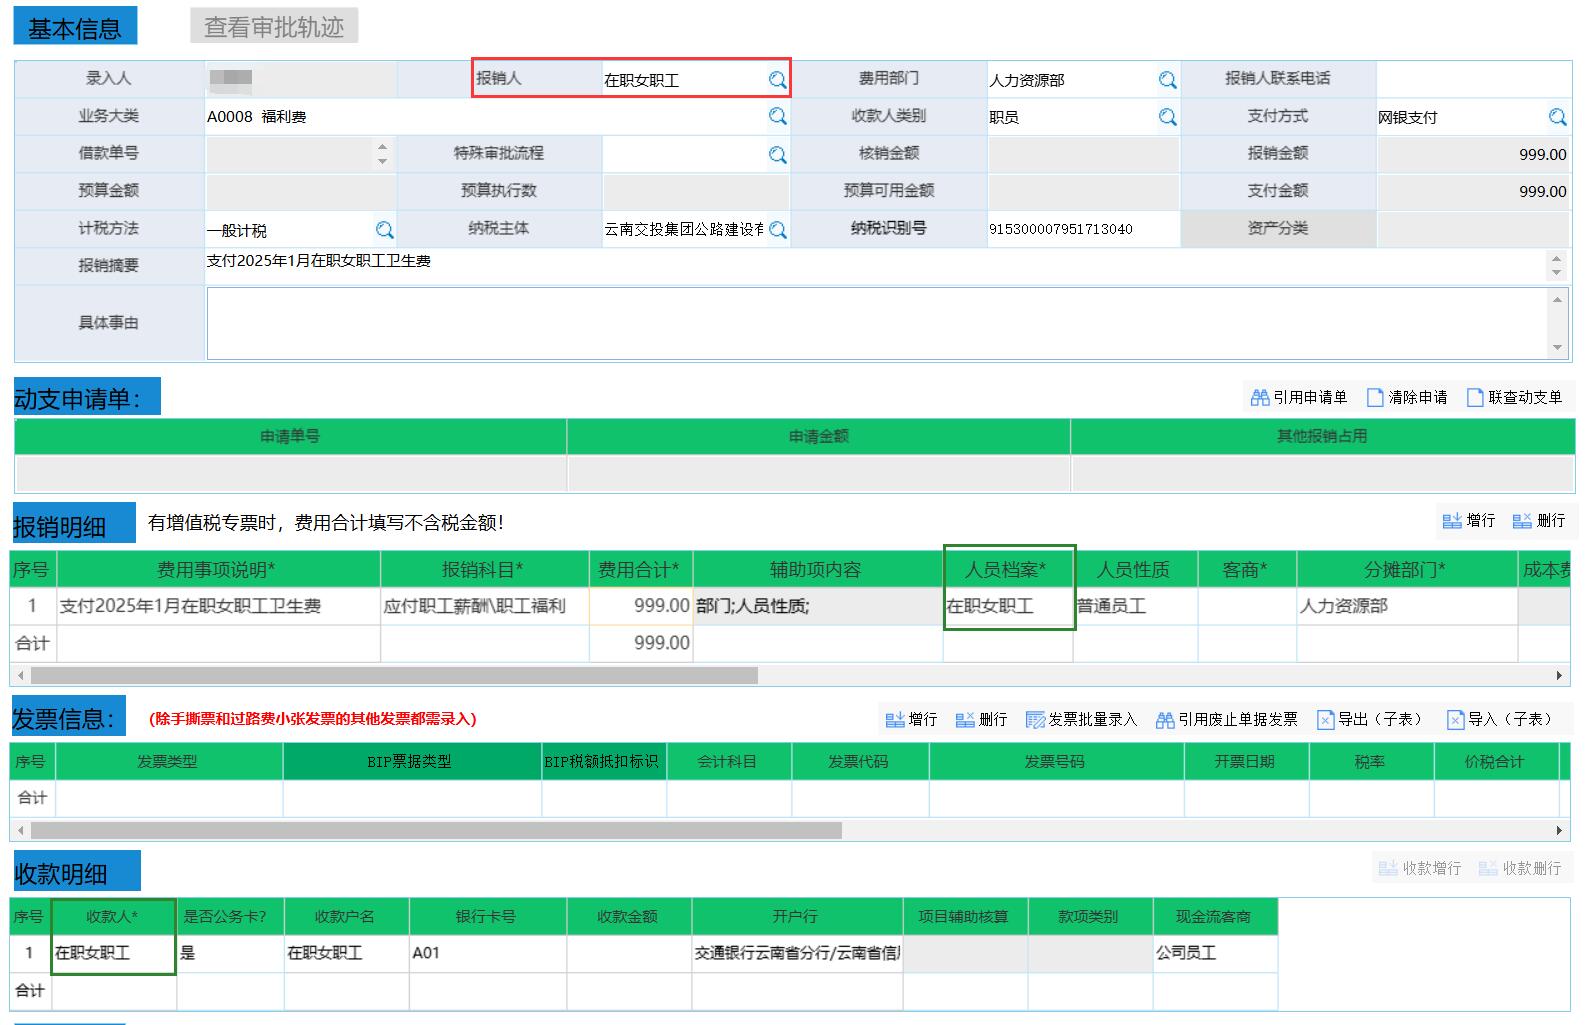Click right arrow of 报销明细 horizontal scrollbar
This screenshot has width=1588, height=1025.
coord(1559,676)
